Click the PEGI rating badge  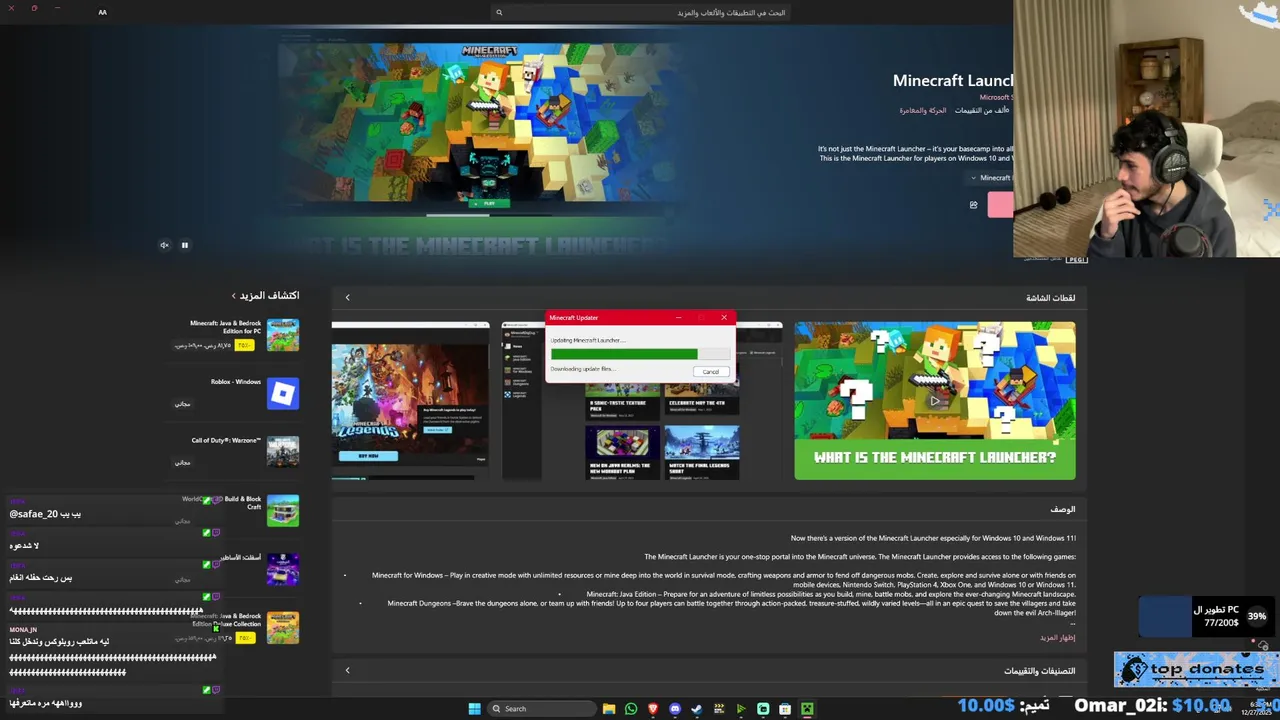1076,260
